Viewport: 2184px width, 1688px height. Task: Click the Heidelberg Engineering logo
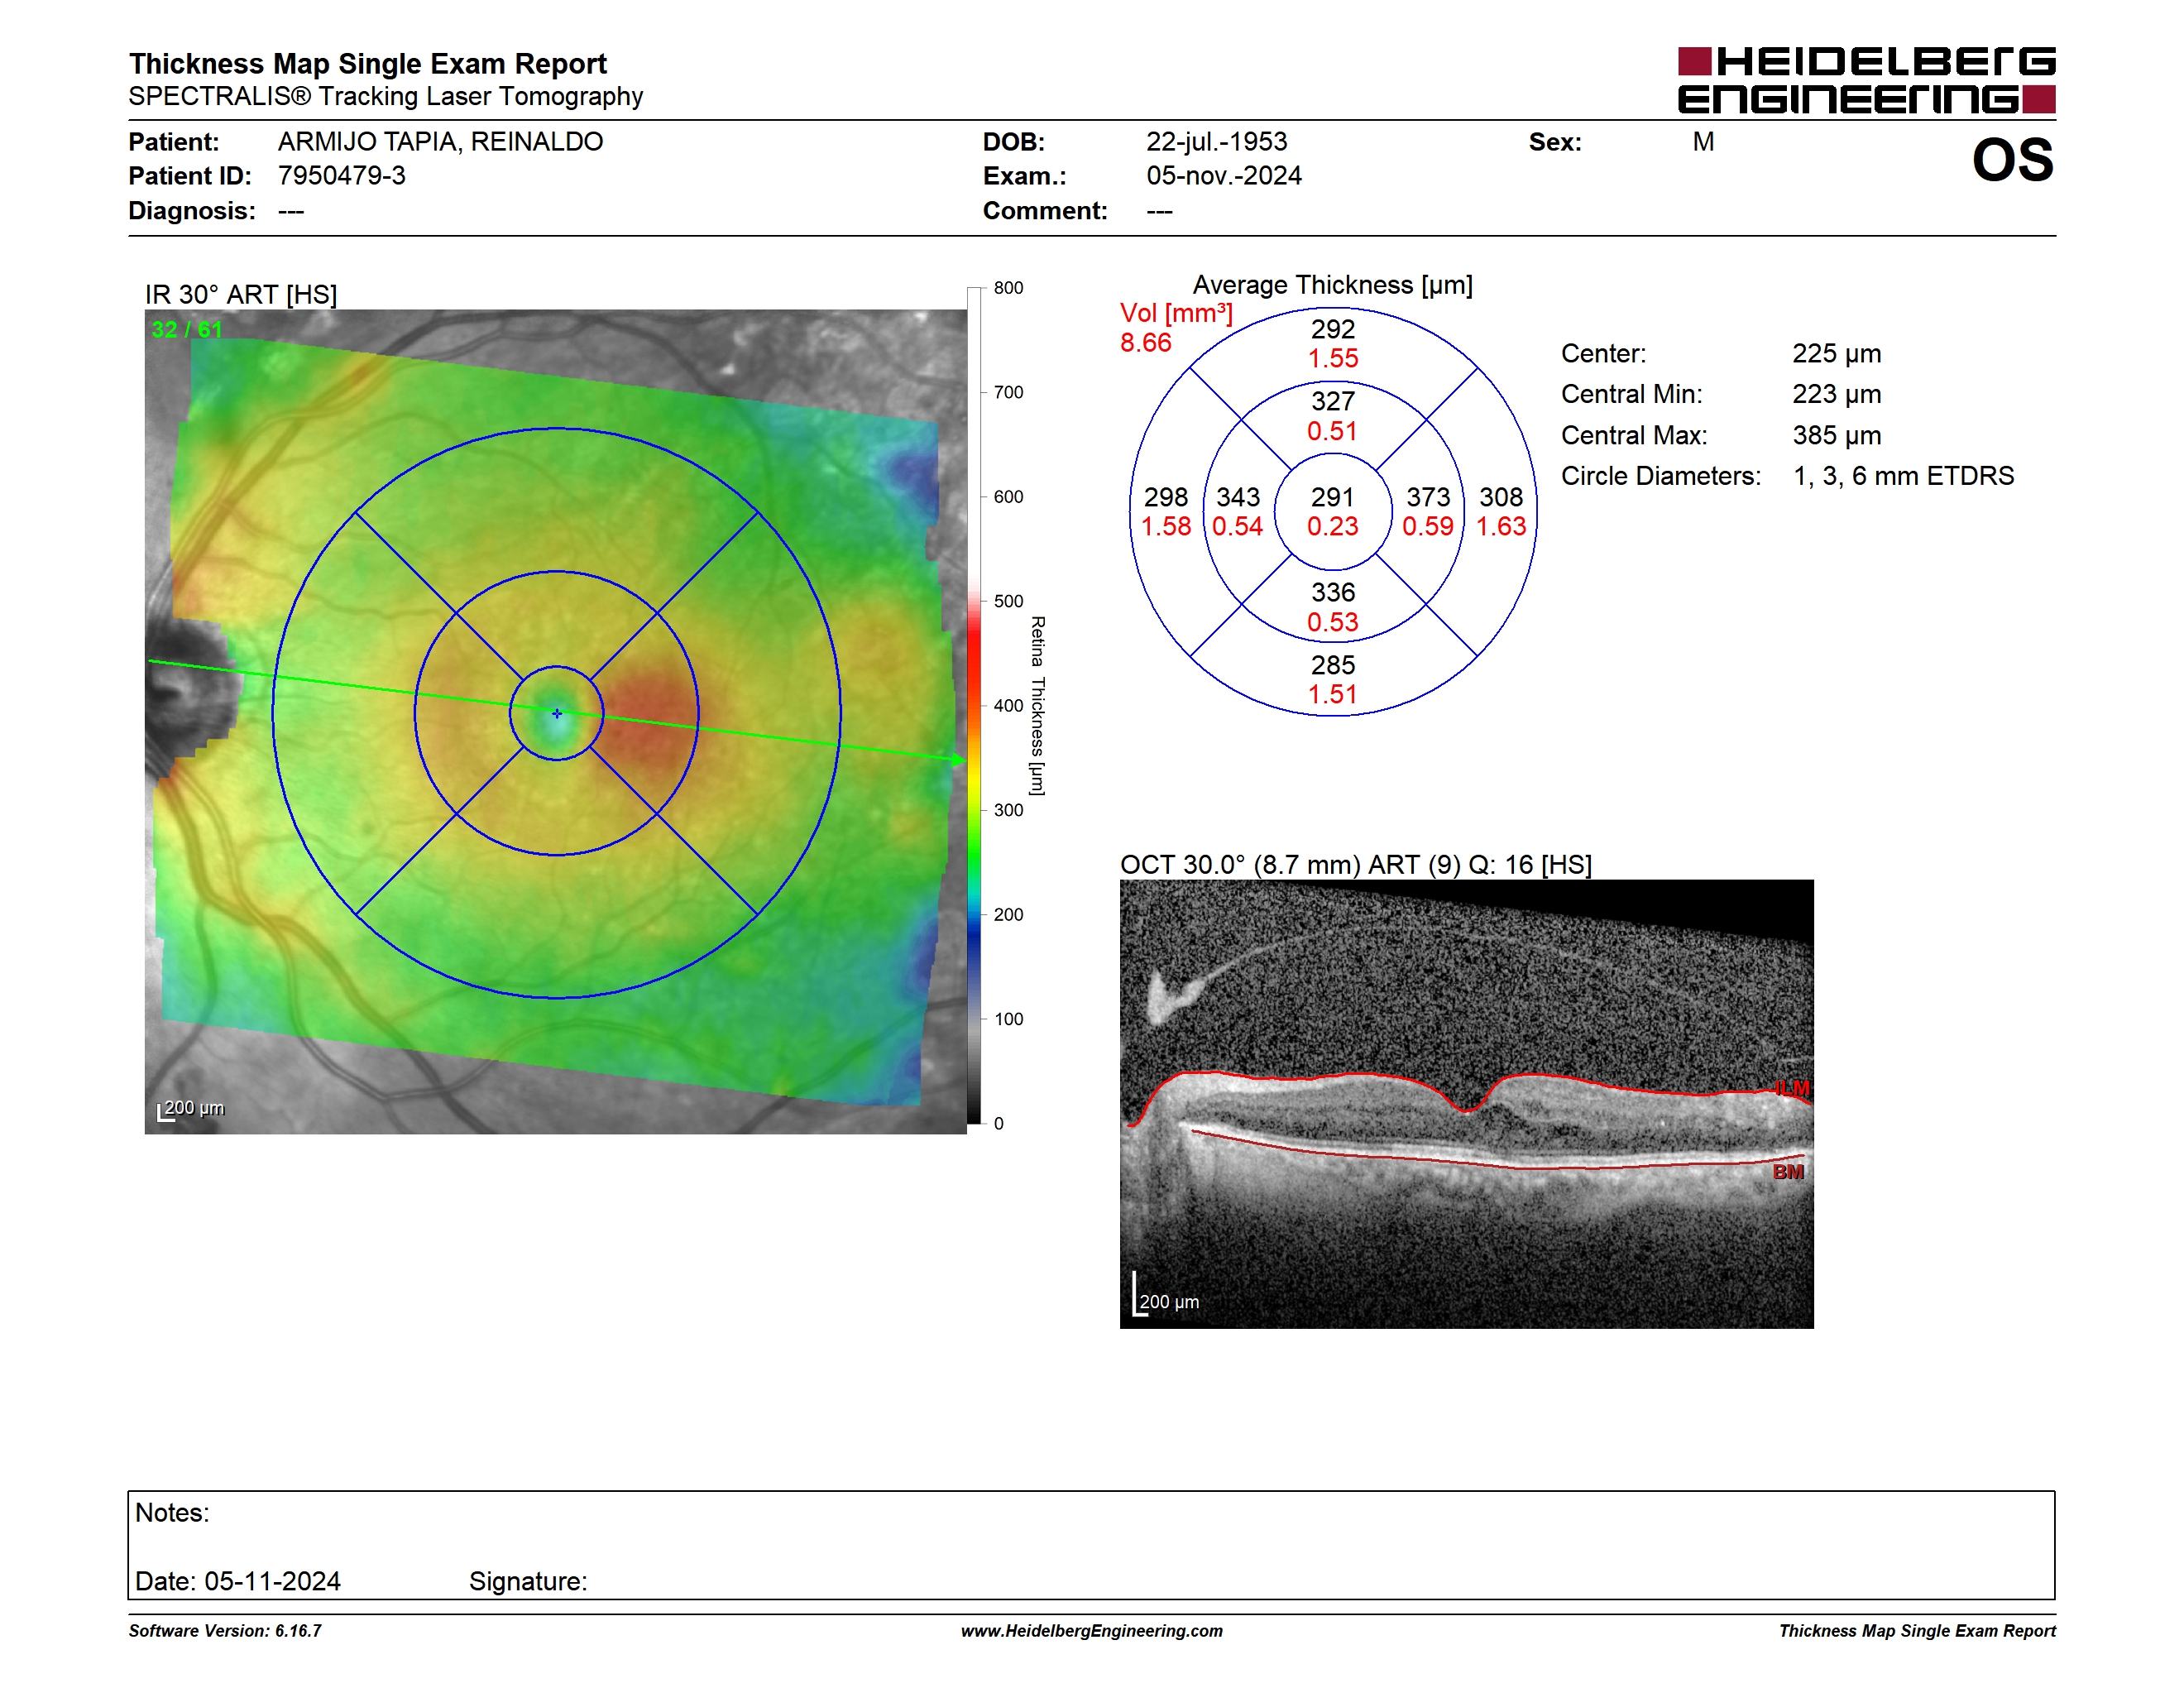(1866, 80)
